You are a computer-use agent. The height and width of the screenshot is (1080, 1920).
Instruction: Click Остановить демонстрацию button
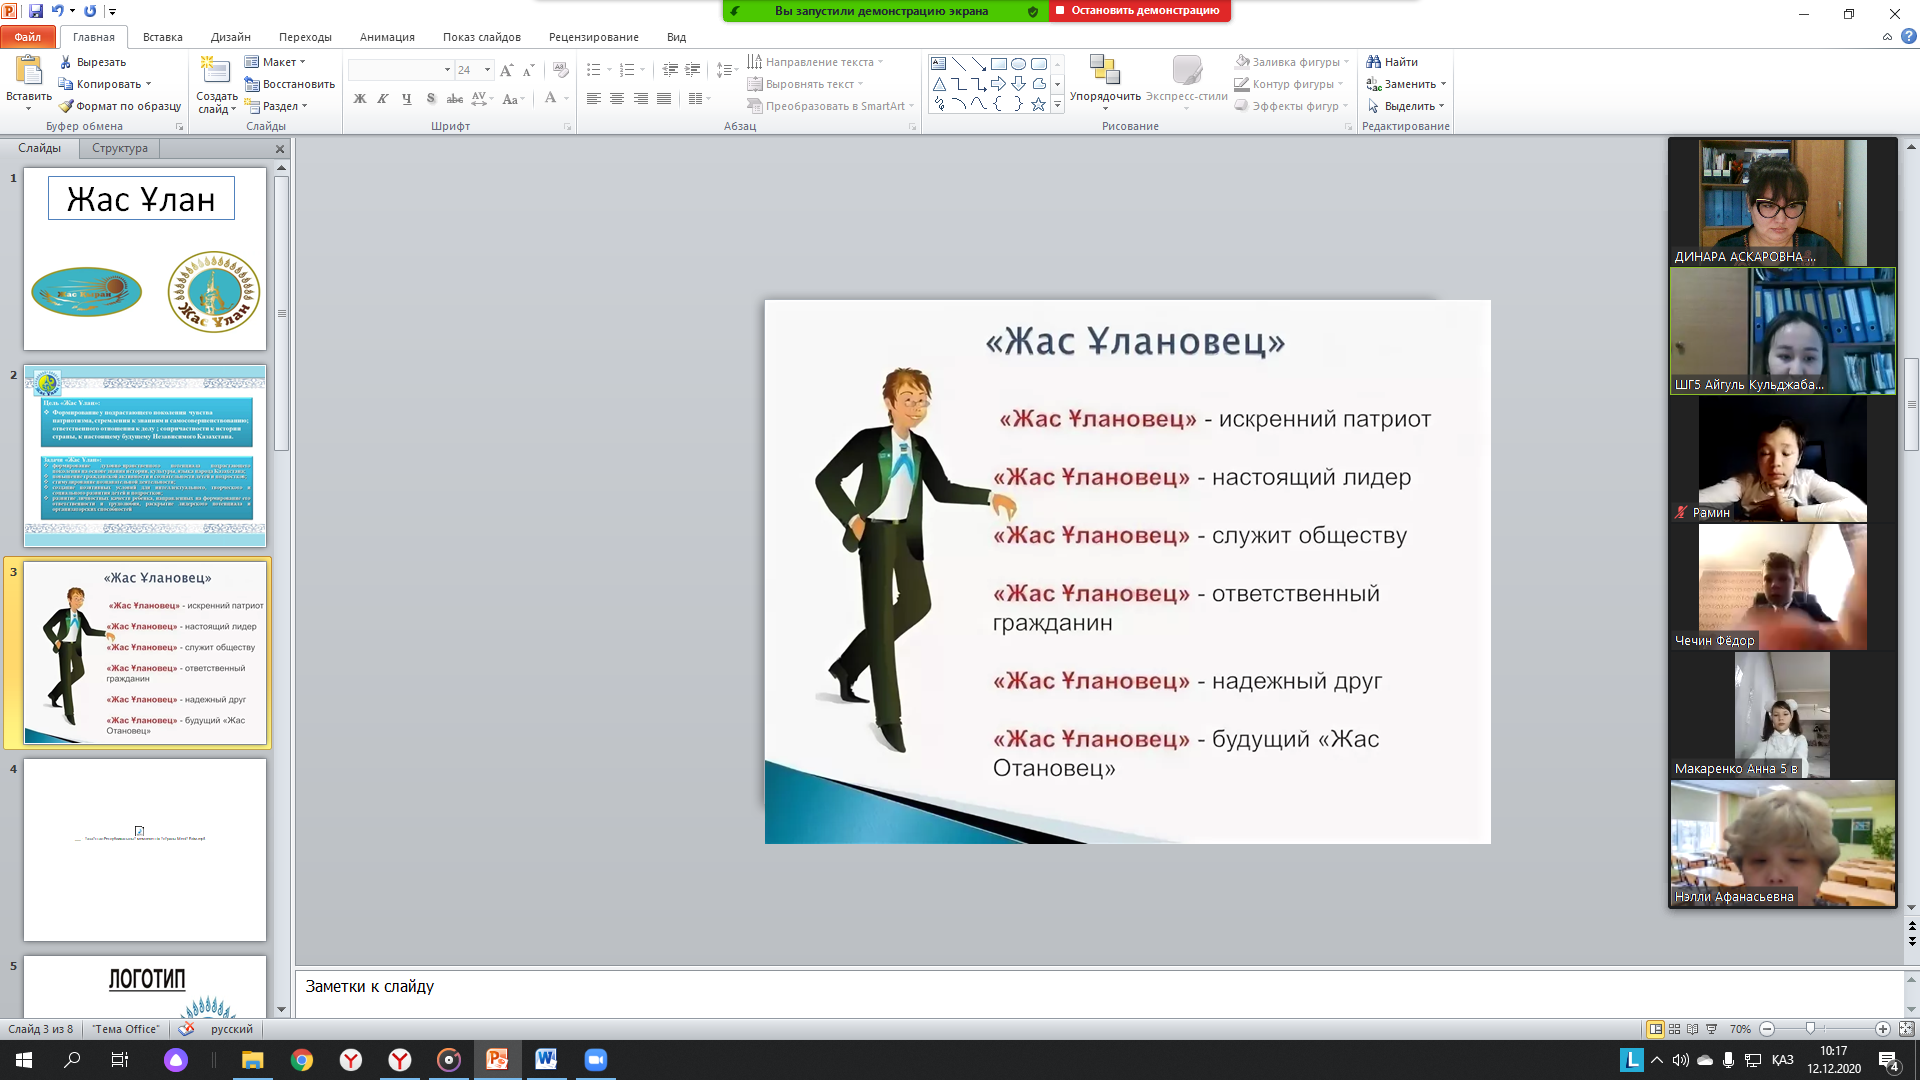click(1139, 11)
